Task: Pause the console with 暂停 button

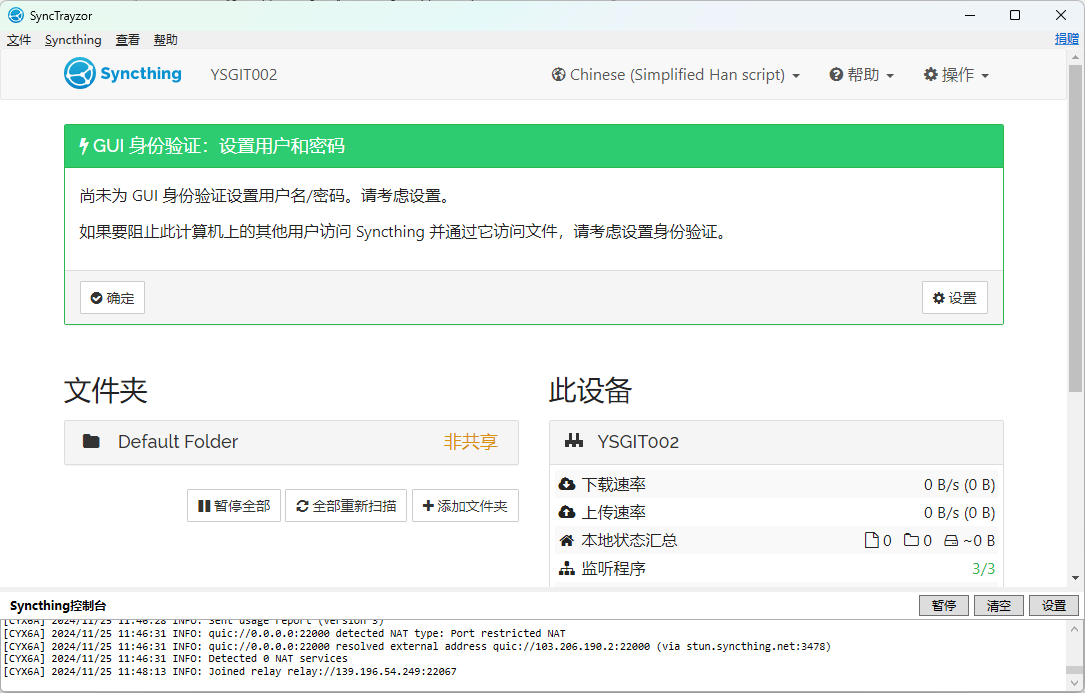Action: click(x=944, y=606)
